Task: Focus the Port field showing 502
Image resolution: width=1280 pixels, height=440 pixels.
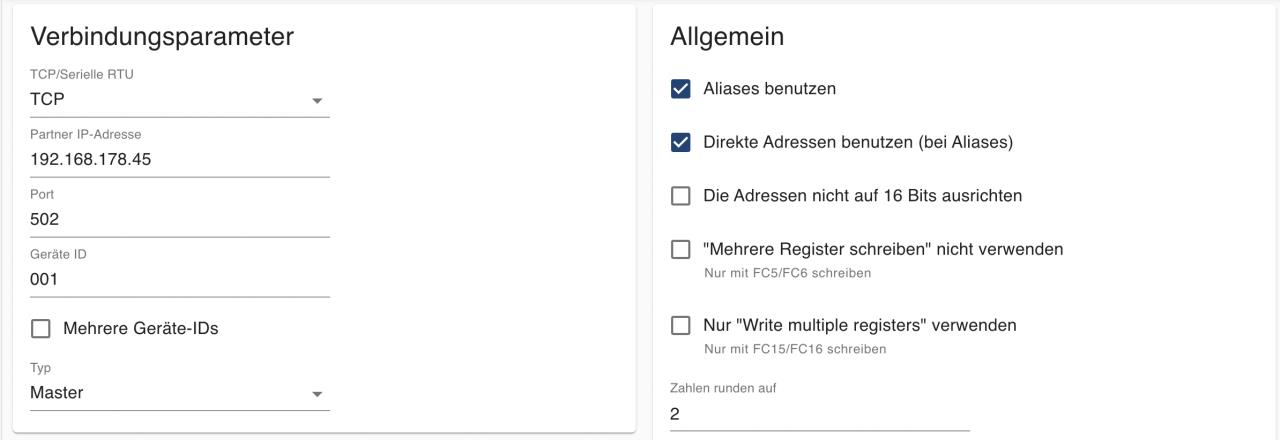Action: [x=180, y=219]
